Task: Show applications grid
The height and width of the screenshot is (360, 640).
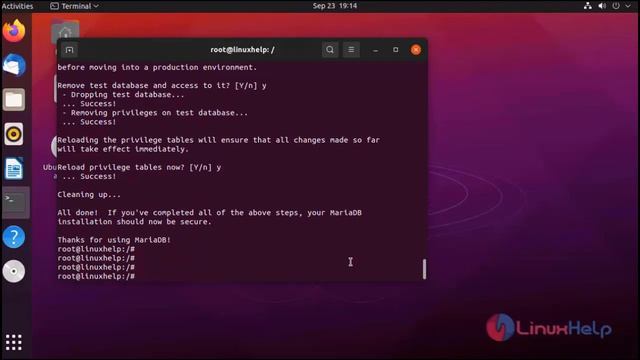Action: (14, 342)
